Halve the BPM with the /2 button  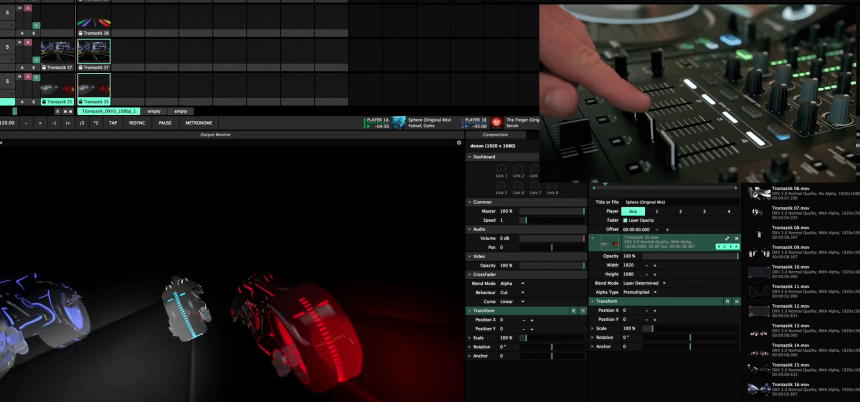pyautogui.click(x=82, y=123)
